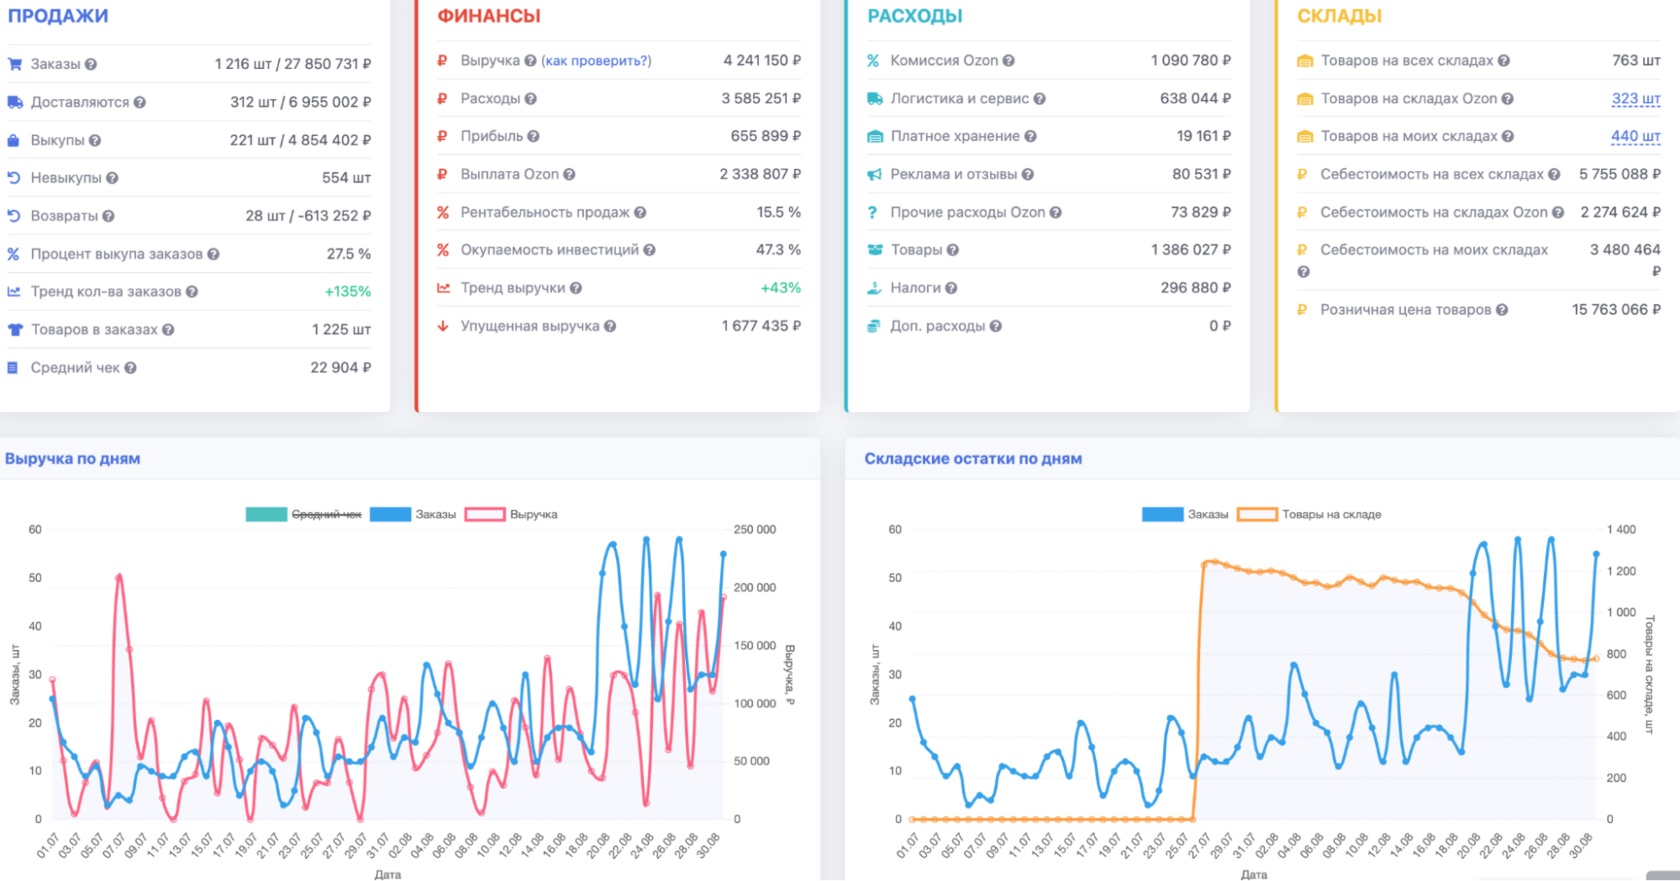Click help icon for Средний чек
Image resolution: width=1680 pixels, height=881 pixels.
(x=130, y=368)
